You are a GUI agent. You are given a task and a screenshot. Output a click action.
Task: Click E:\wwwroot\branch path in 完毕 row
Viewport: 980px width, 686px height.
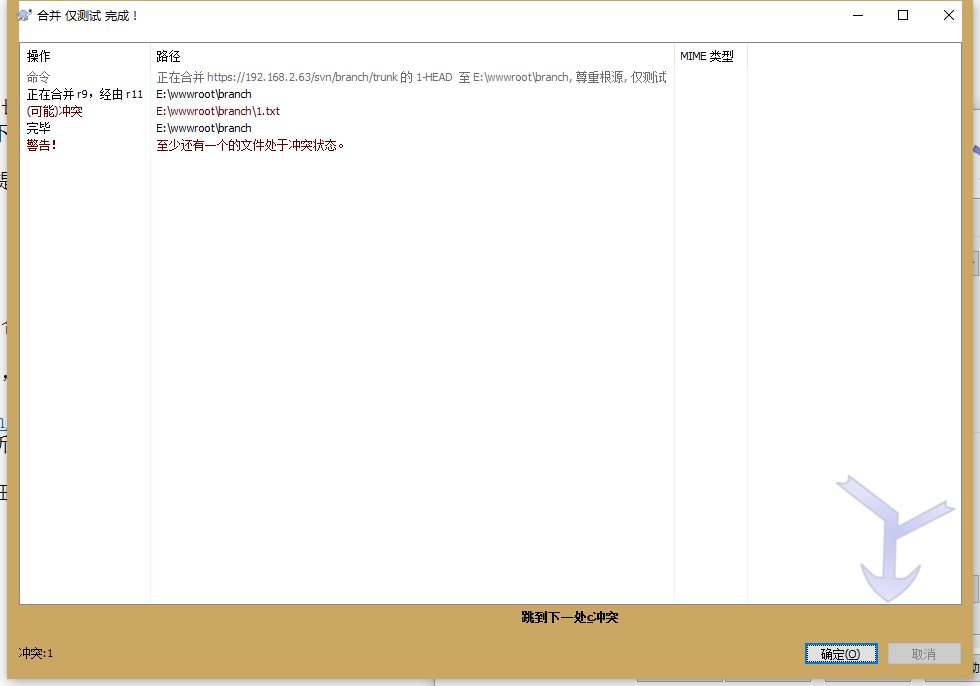pos(204,127)
